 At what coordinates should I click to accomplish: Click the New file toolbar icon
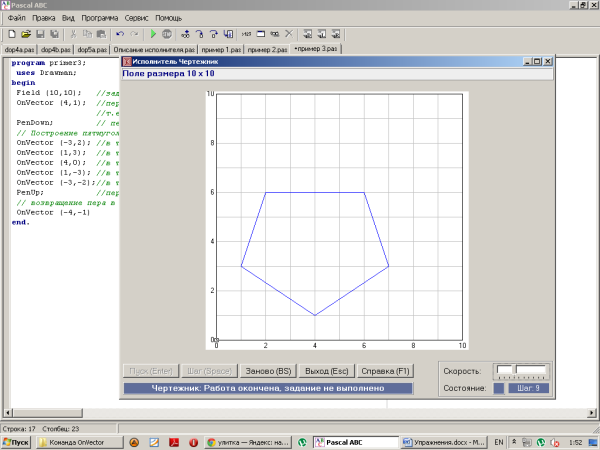[x=11, y=33]
